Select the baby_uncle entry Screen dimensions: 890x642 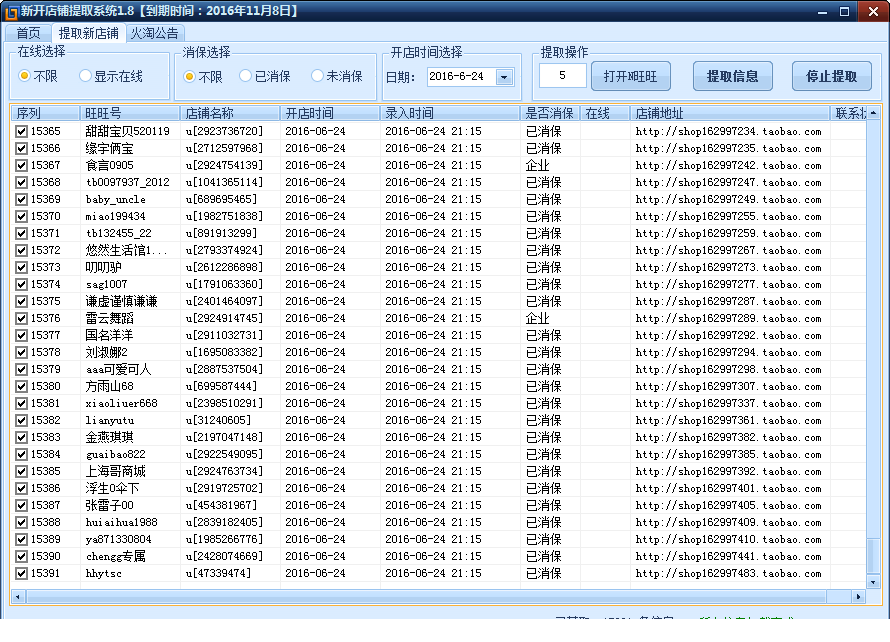[115, 199]
